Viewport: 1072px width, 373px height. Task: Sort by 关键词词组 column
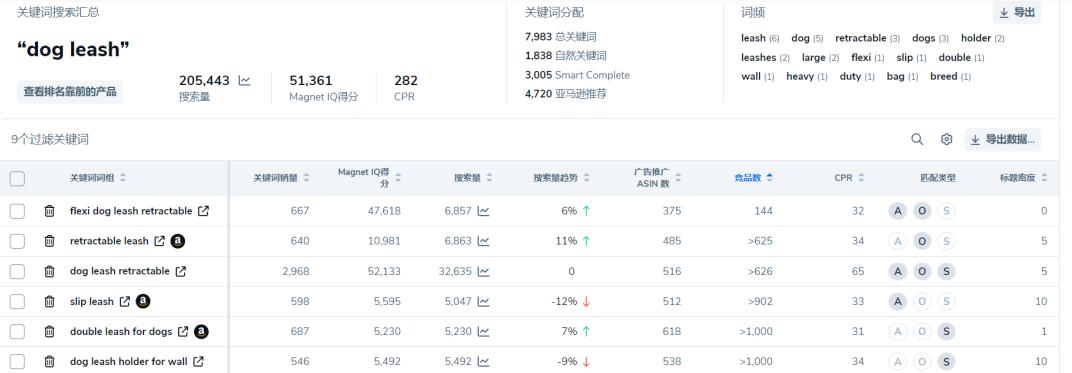98,178
